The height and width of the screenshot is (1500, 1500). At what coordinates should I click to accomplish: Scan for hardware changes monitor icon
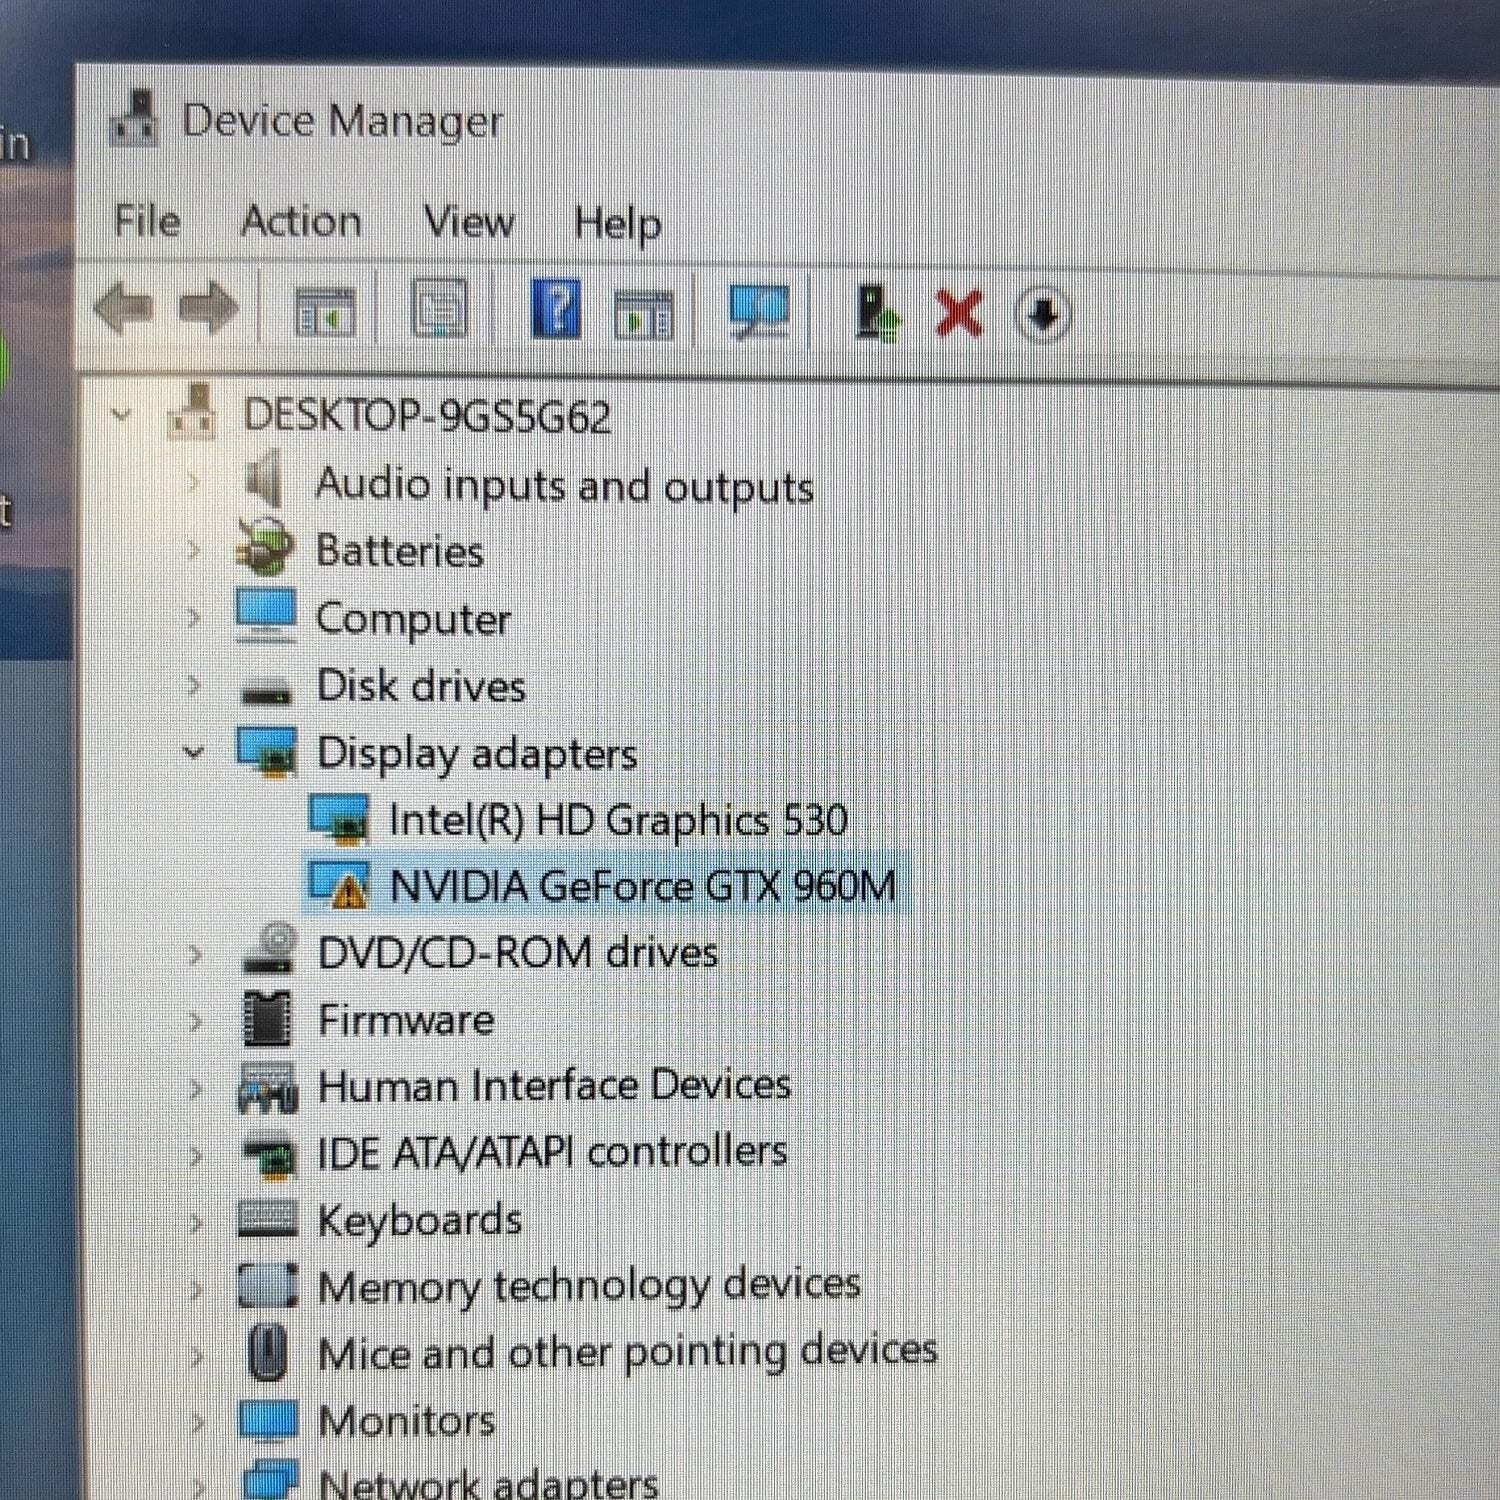759,313
